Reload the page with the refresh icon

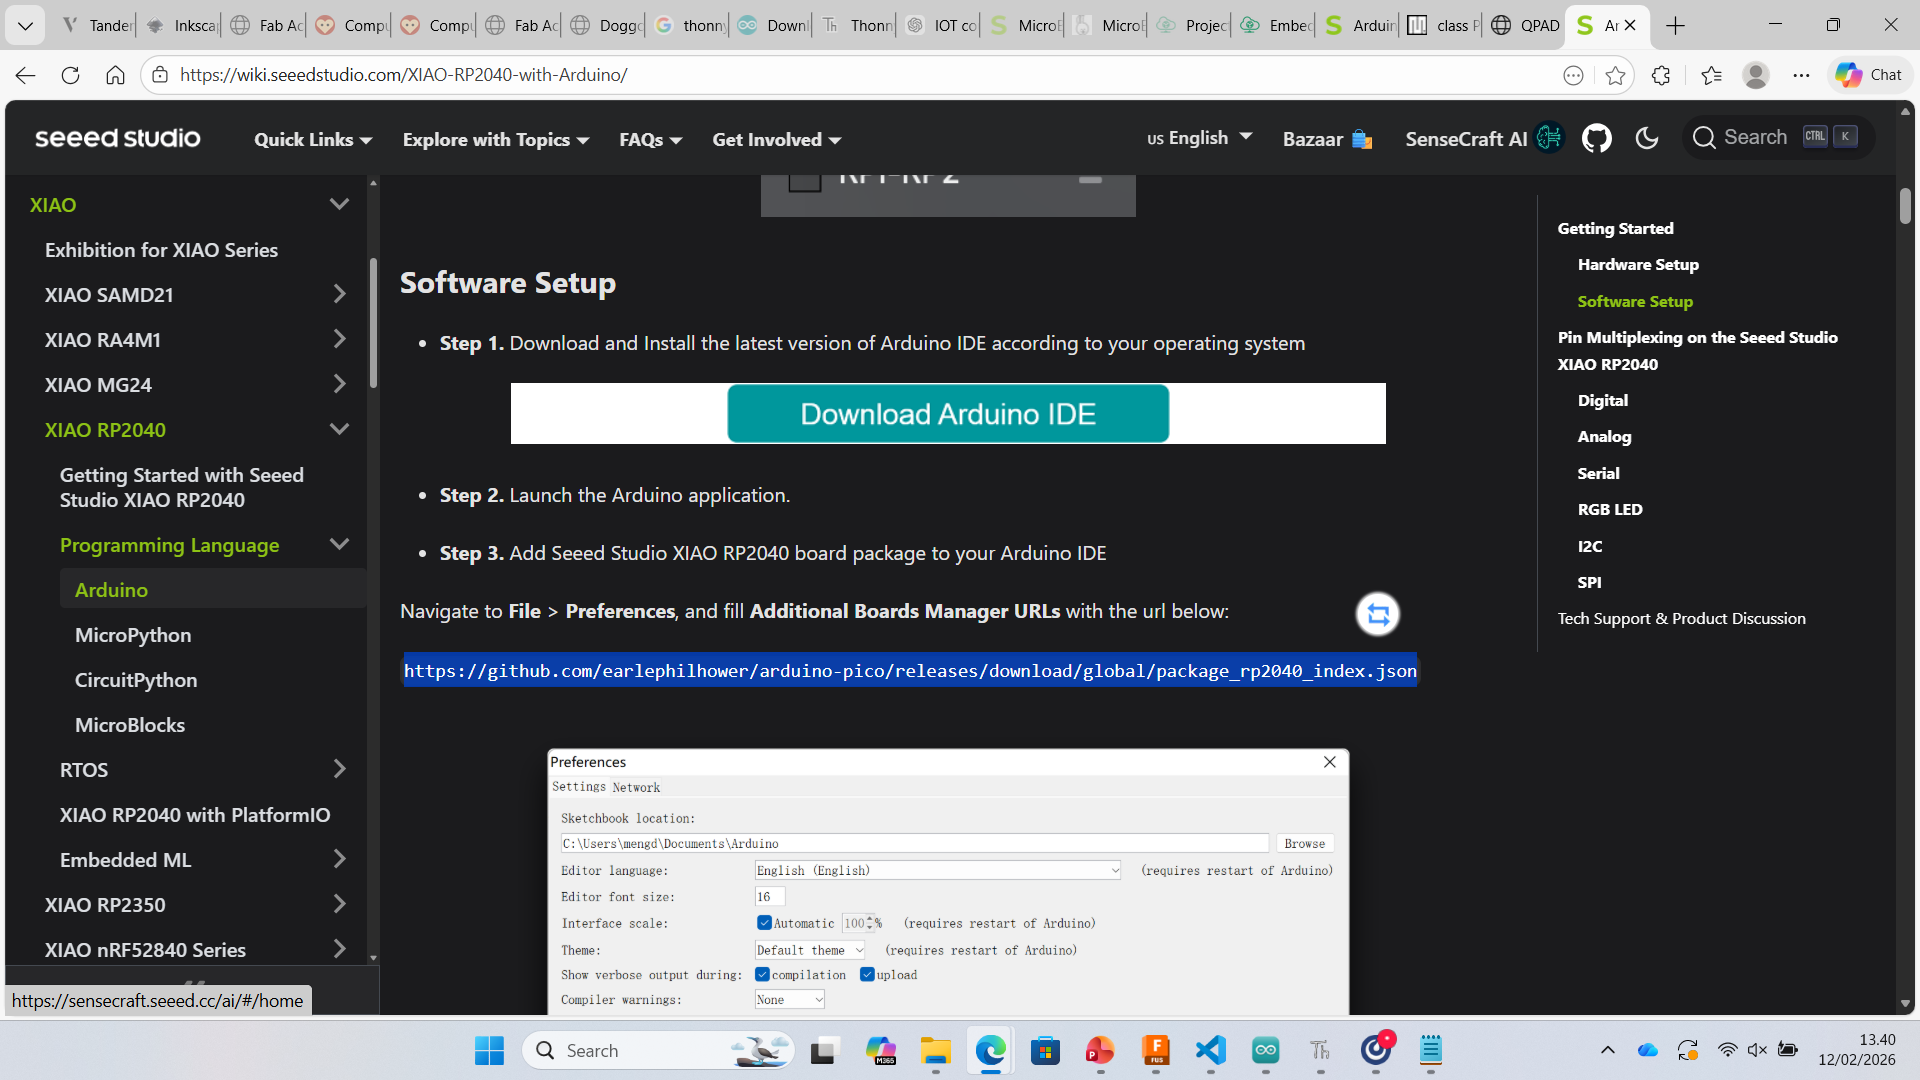pyautogui.click(x=70, y=75)
